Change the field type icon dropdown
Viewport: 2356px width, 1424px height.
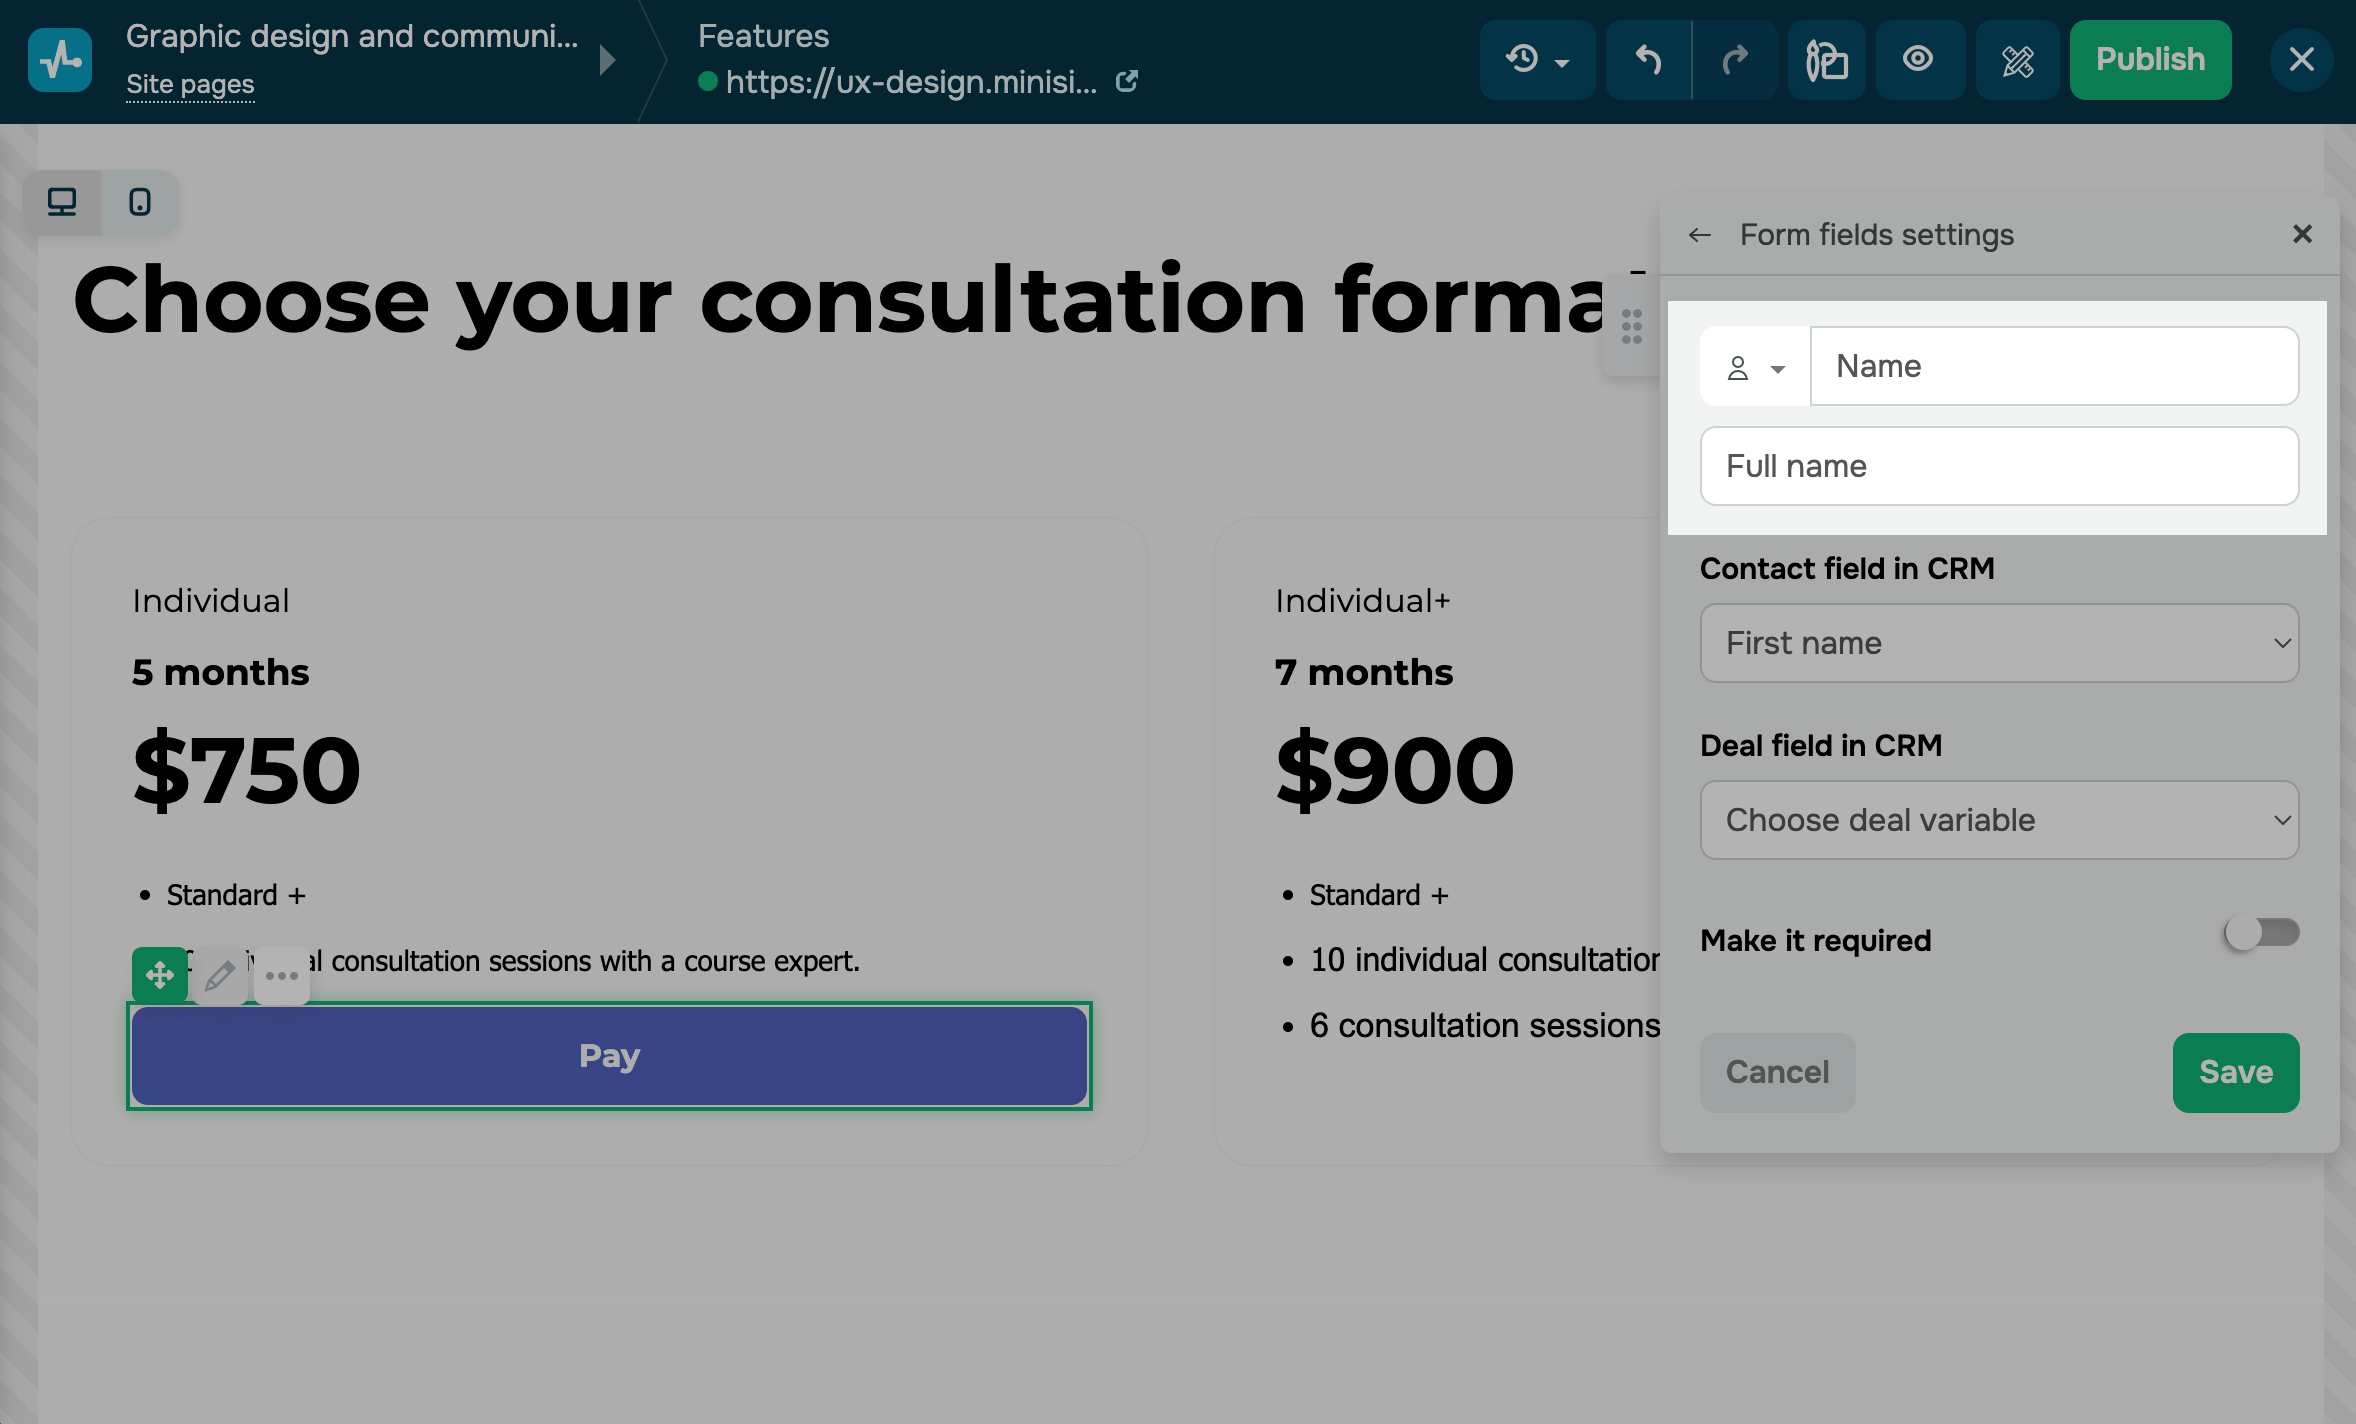[1755, 367]
